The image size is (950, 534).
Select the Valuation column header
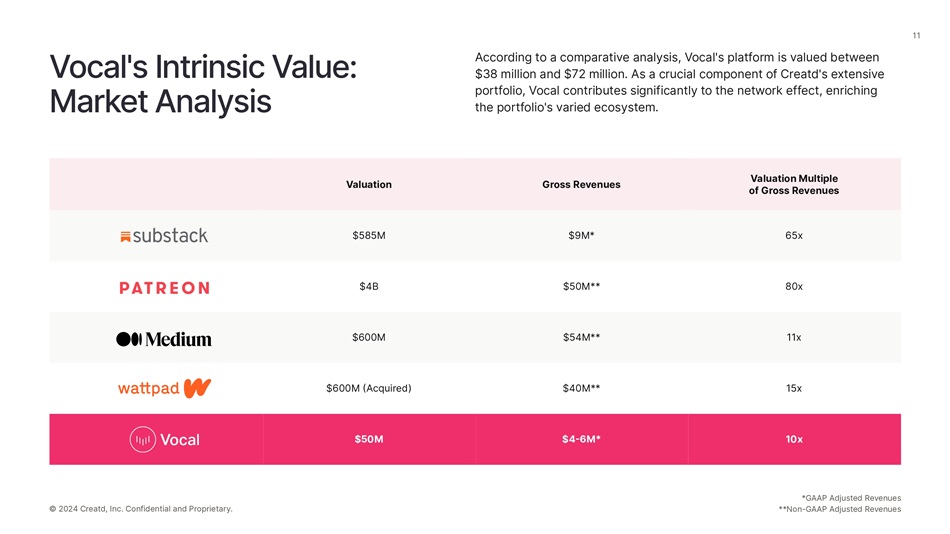coord(368,185)
